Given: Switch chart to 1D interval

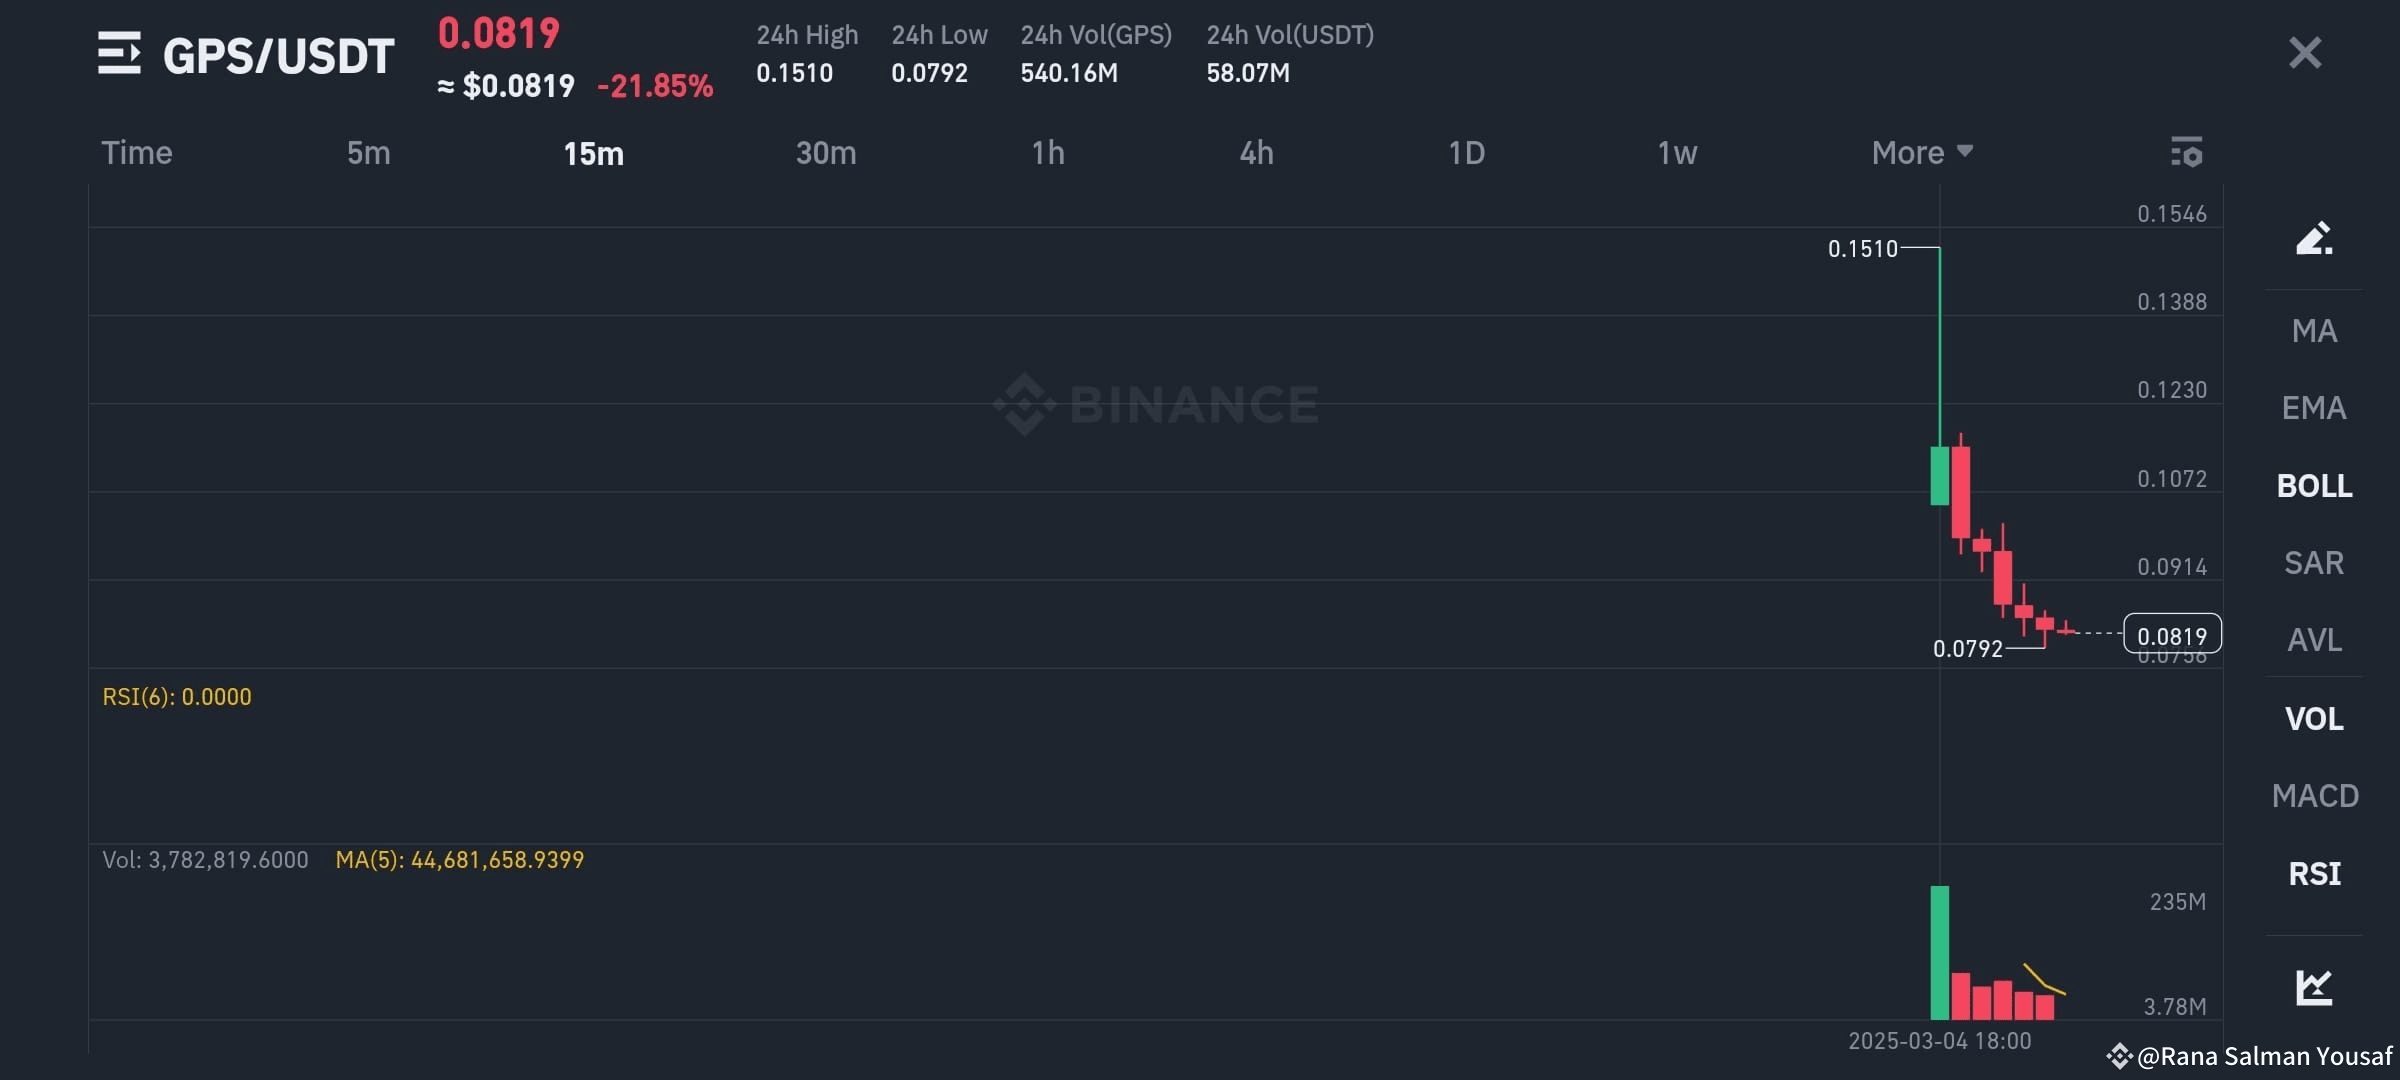Looking at the screenshot, I should pos(1466,153).
